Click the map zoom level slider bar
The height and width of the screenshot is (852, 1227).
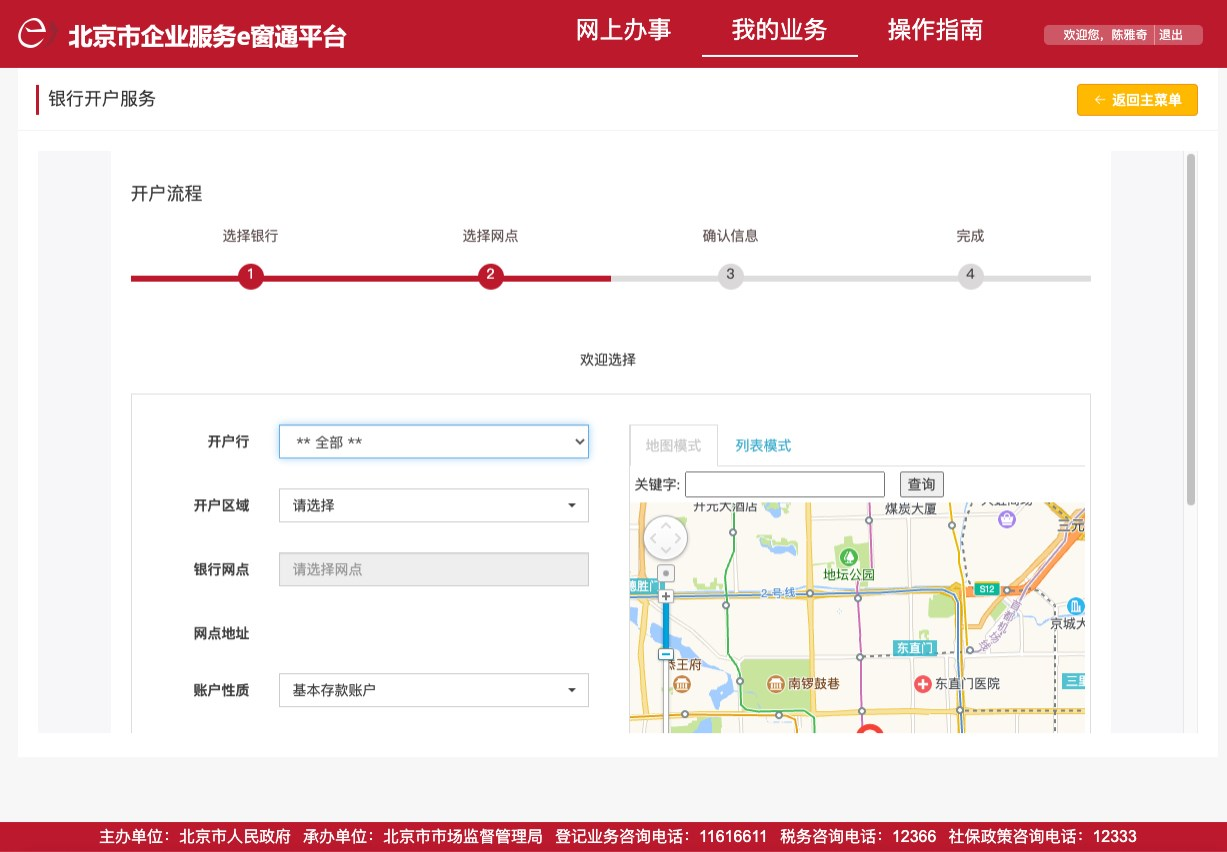tap(666, 625)
